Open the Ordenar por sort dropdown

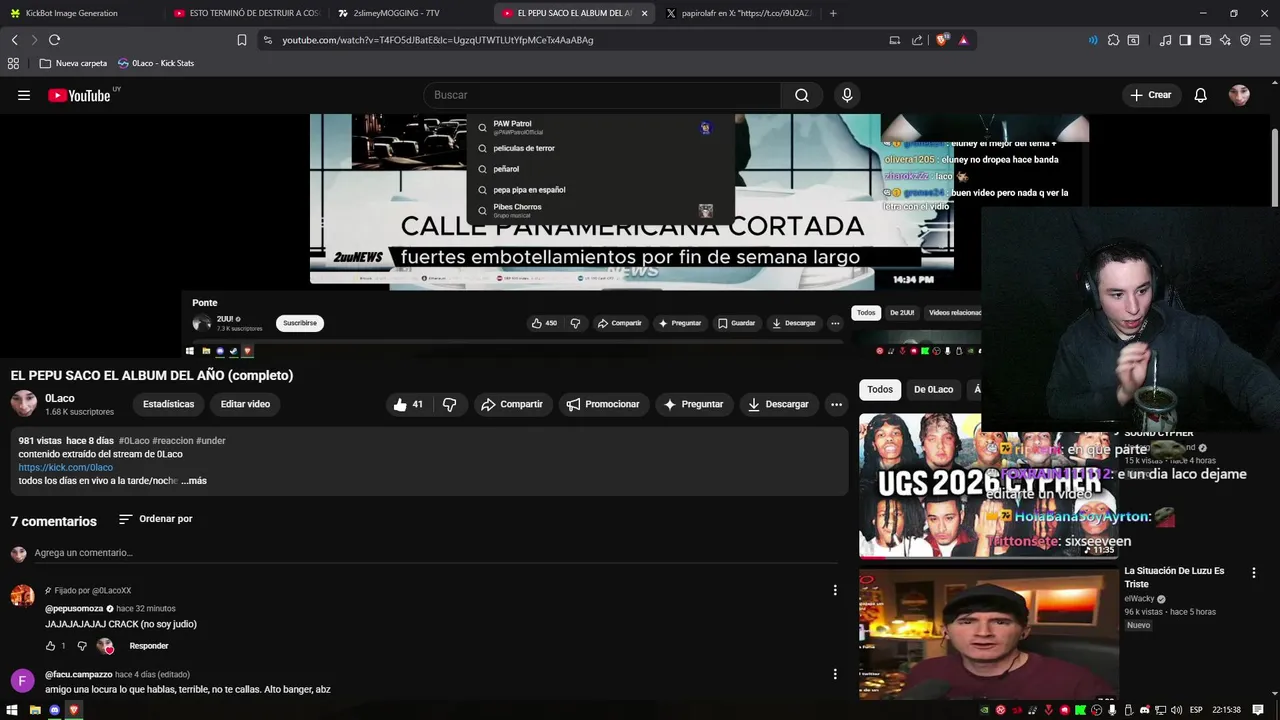click(155, 519)
